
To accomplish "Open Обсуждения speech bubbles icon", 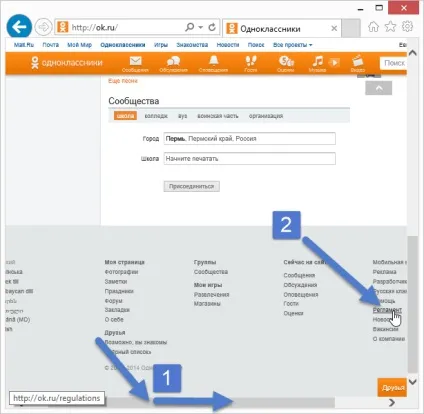I will 173,64.
